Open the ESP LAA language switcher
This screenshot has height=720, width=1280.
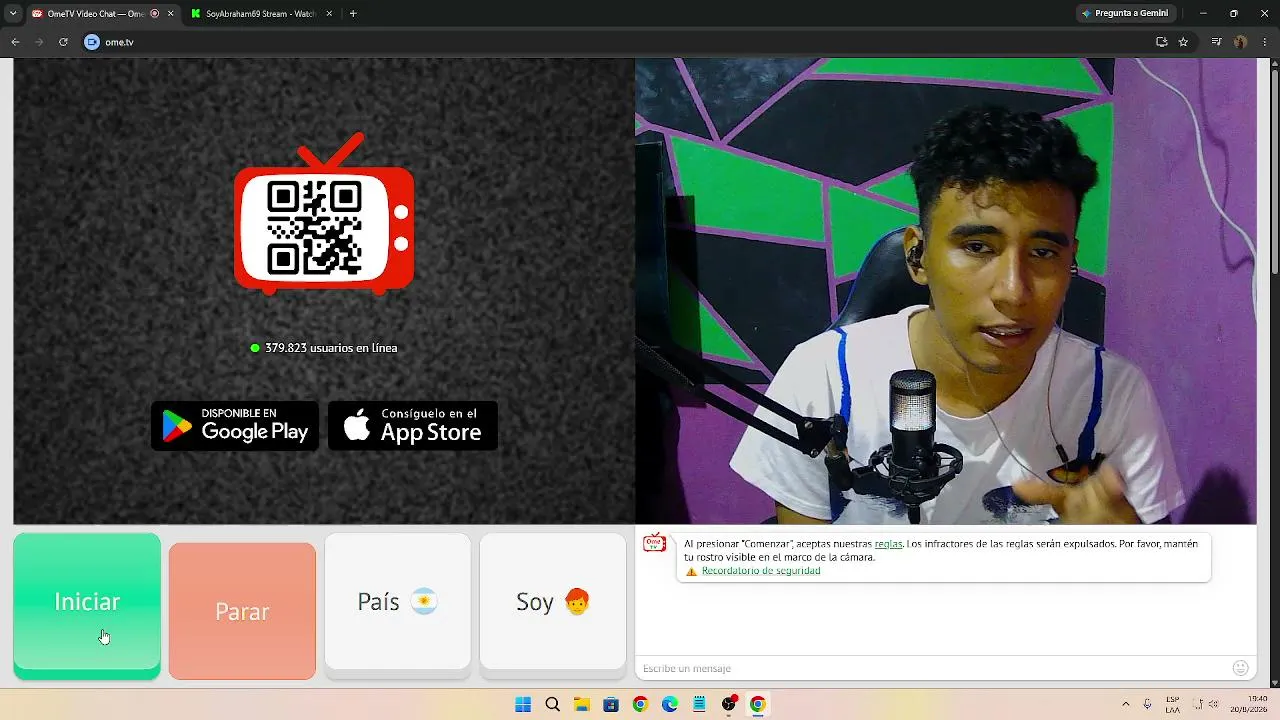tap(1173, 704)
